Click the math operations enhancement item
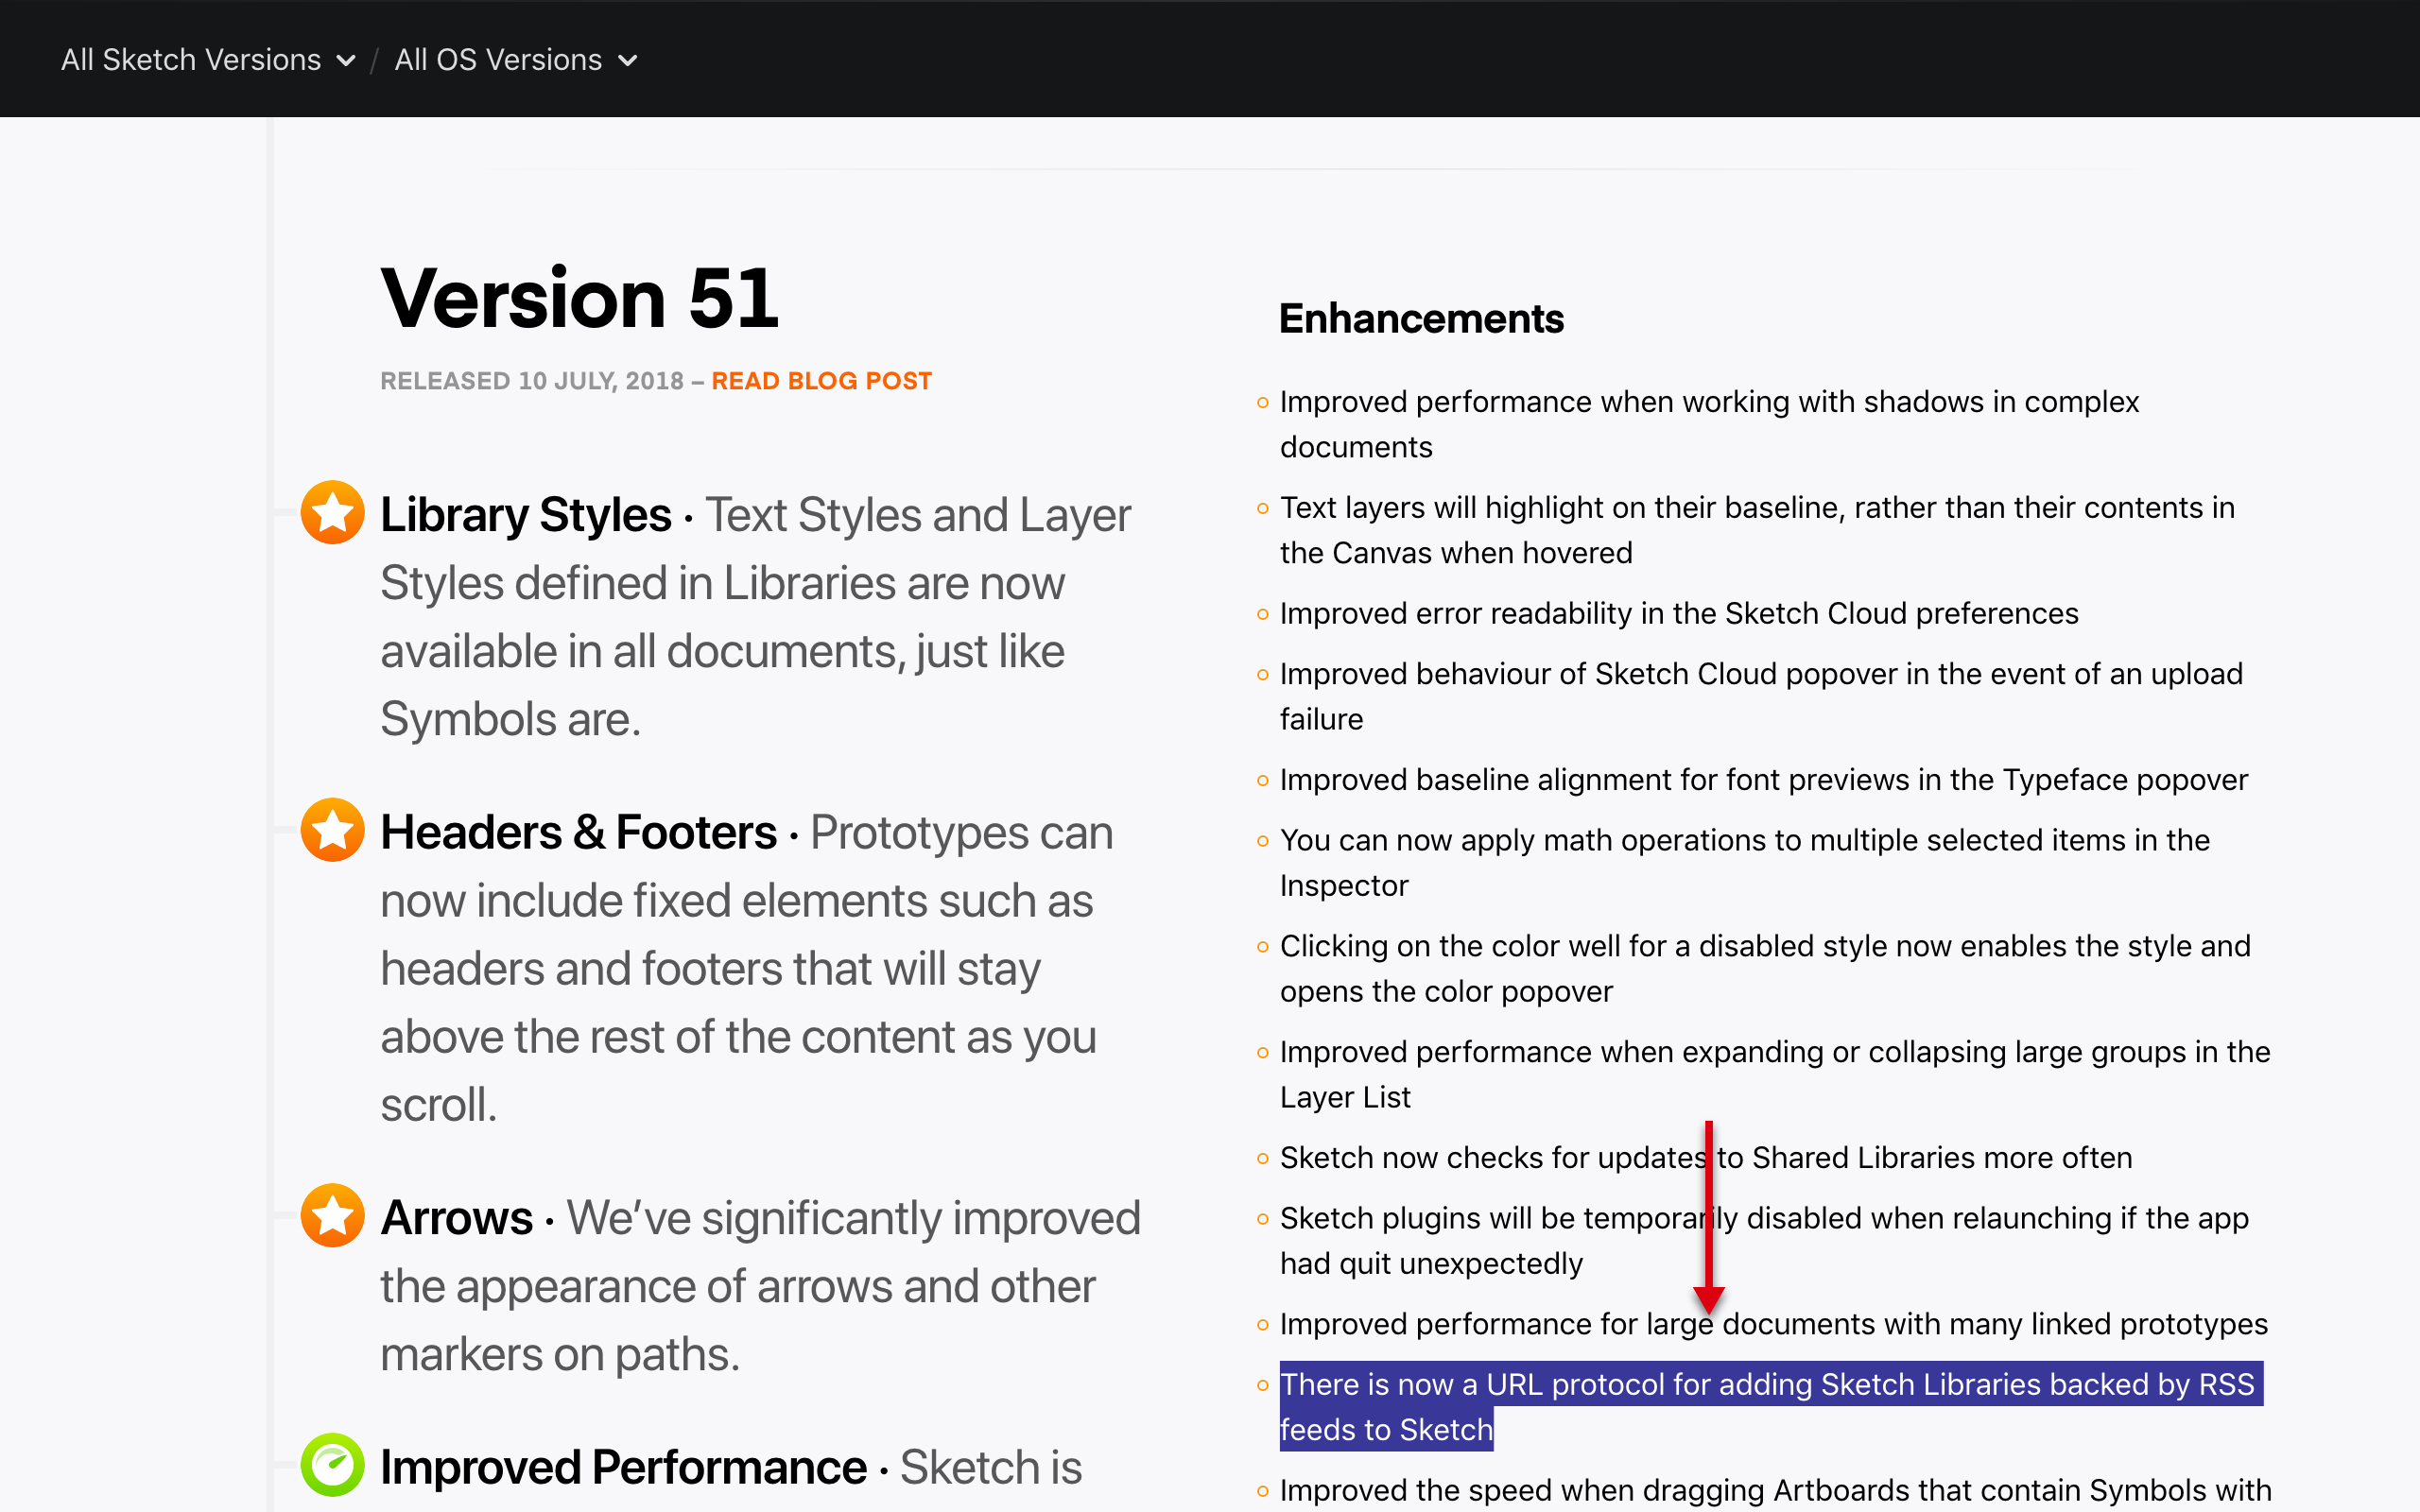 [1744, 841]
